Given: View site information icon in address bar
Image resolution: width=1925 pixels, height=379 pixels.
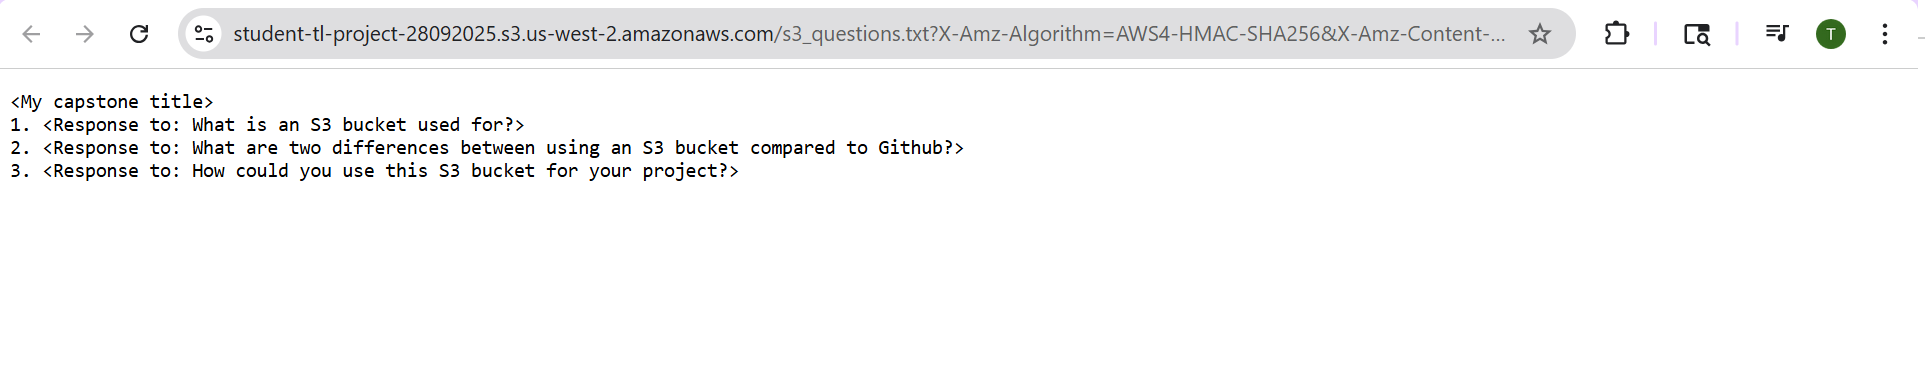Looking at the screenshot, I should 204,34.
